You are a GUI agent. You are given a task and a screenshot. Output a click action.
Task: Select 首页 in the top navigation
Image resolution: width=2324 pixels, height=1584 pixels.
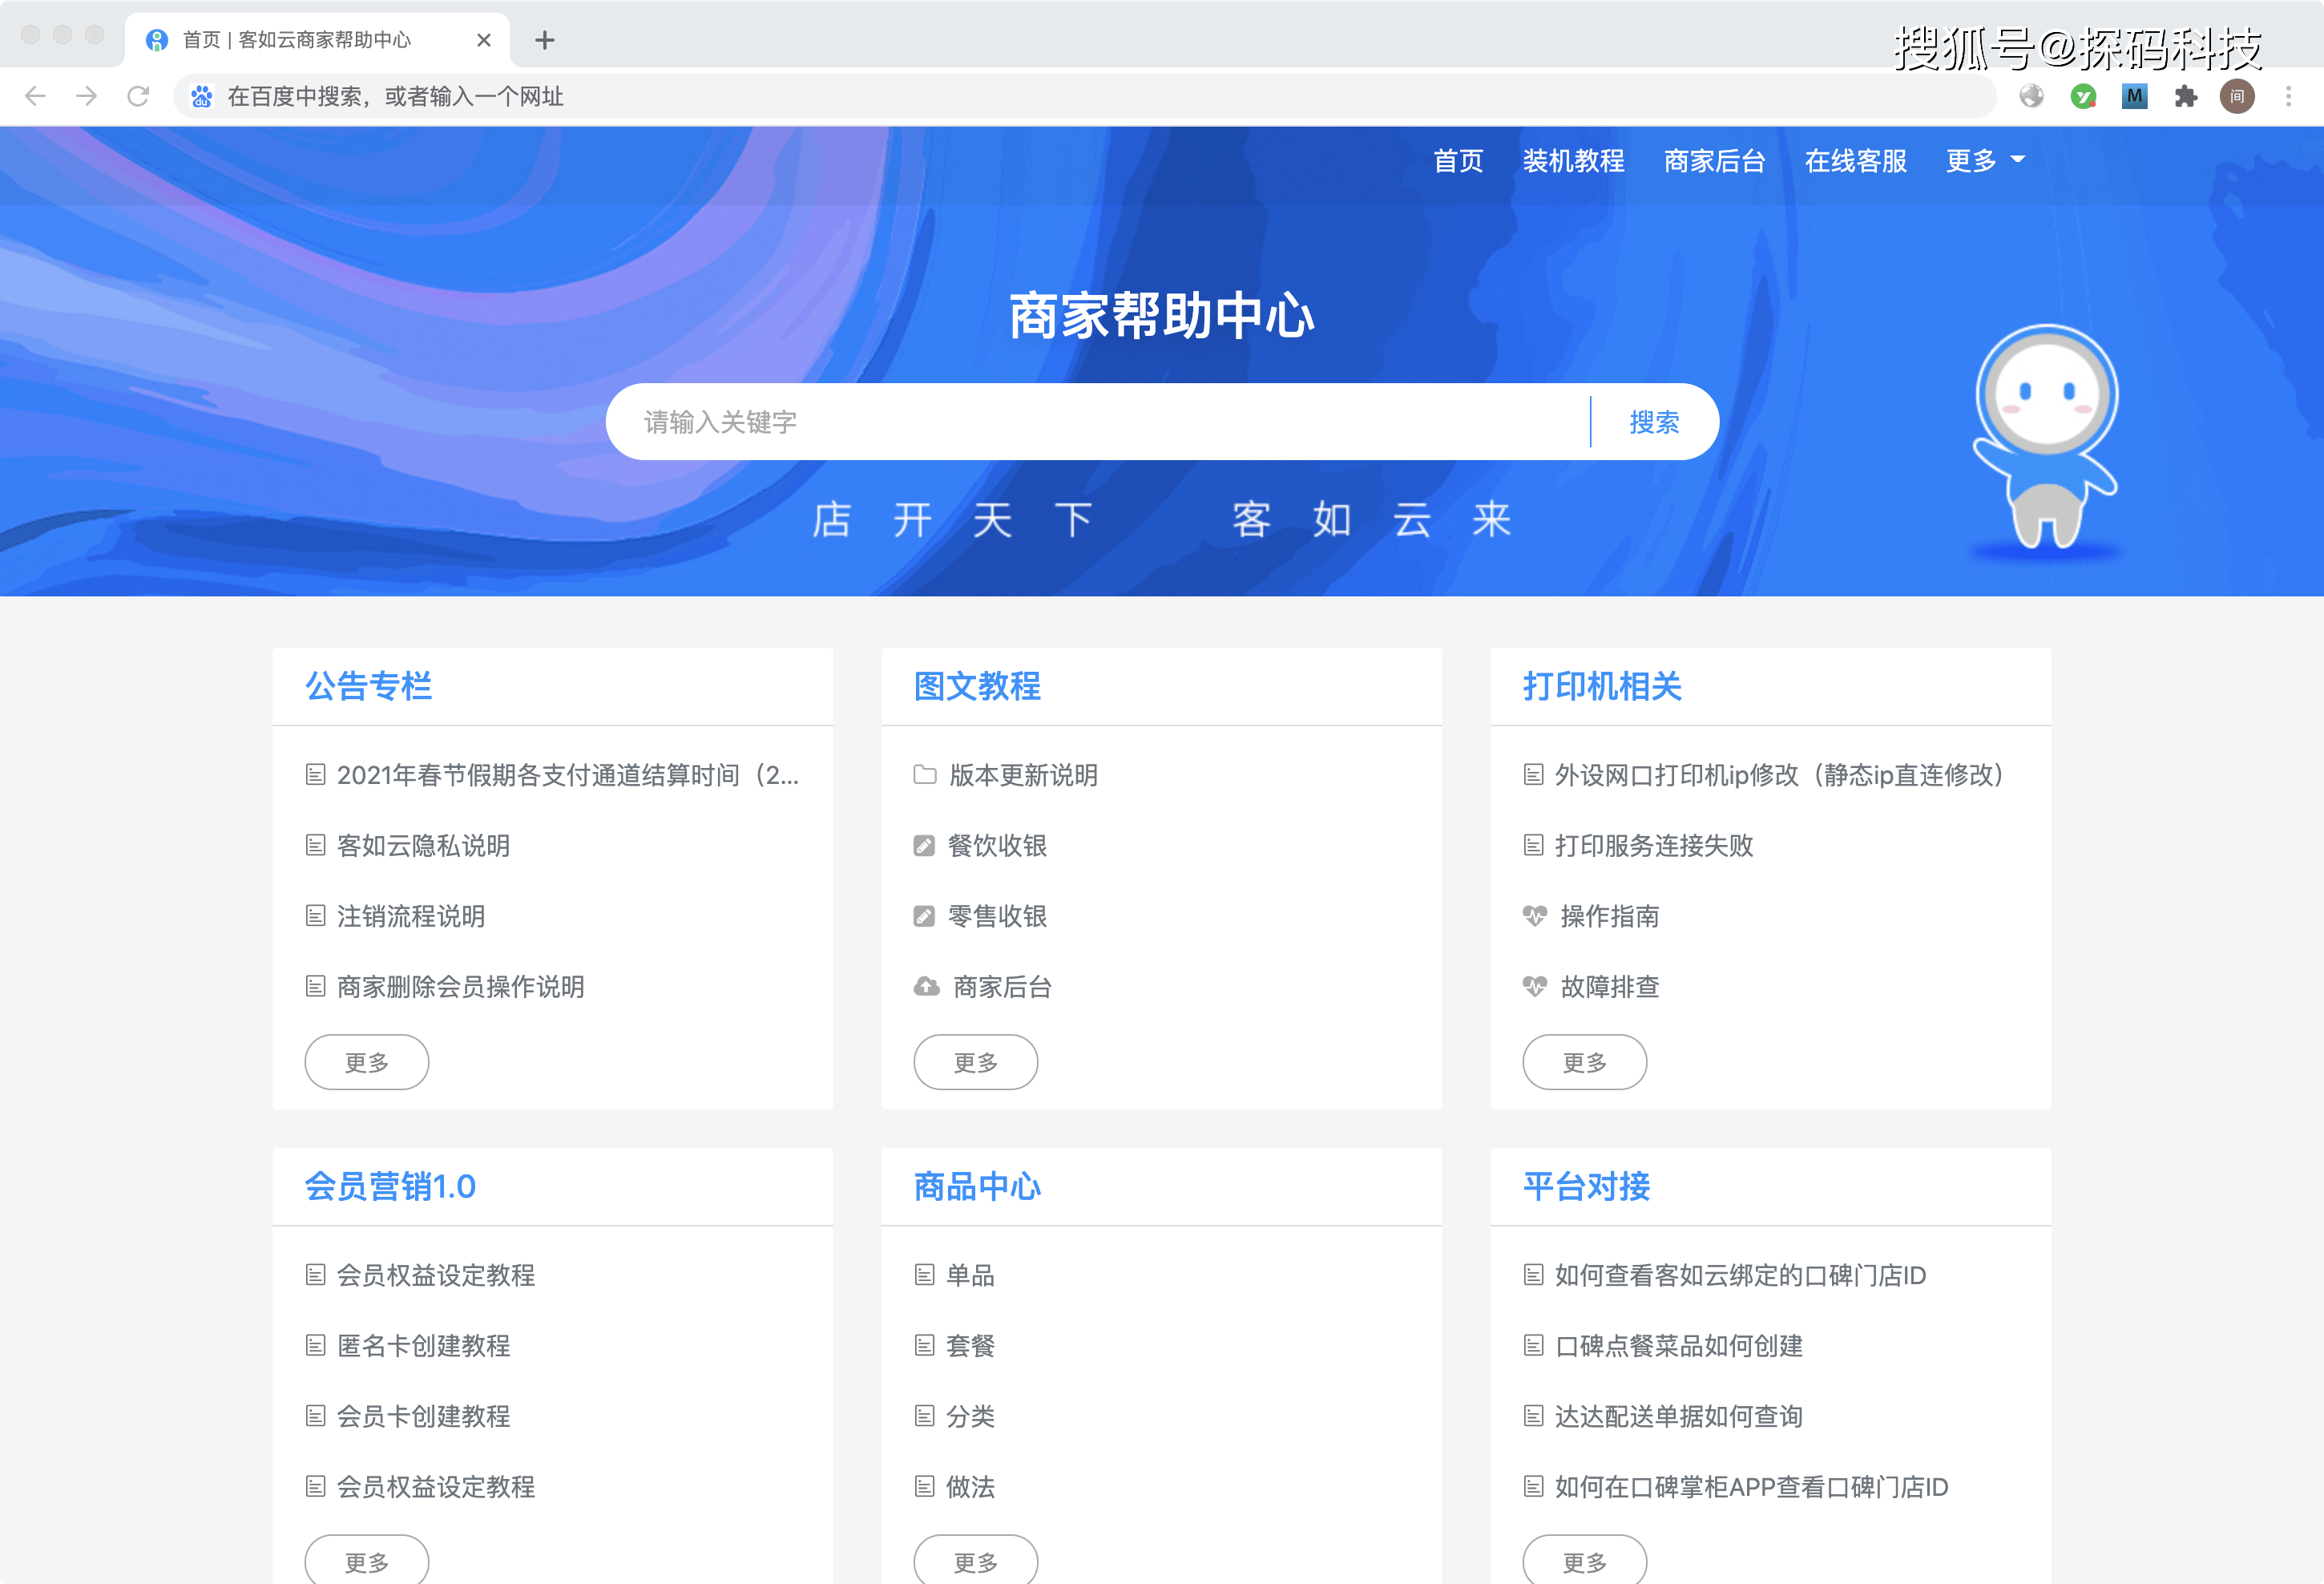click(1458, 161)
